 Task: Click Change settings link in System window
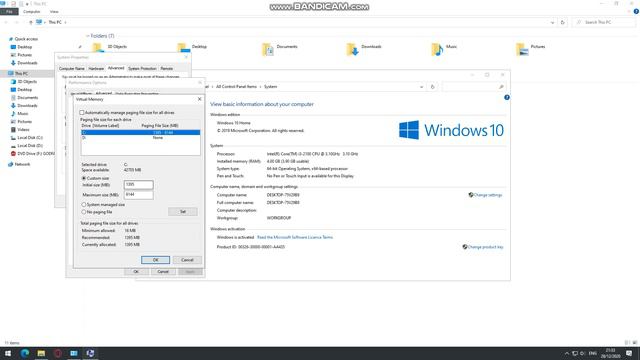488,195
